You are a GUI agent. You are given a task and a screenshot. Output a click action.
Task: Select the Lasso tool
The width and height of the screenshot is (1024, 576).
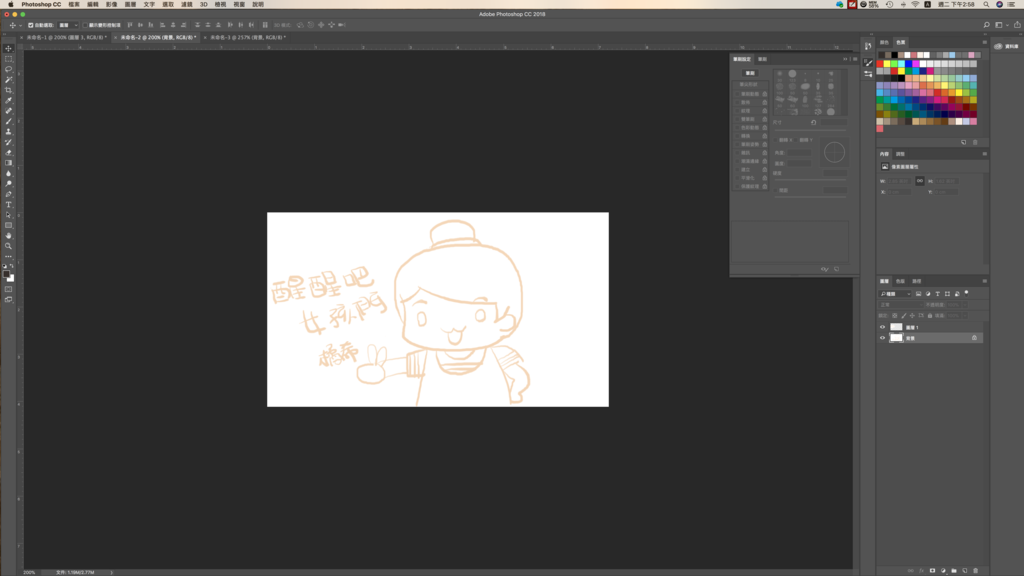tap(9, 69)
